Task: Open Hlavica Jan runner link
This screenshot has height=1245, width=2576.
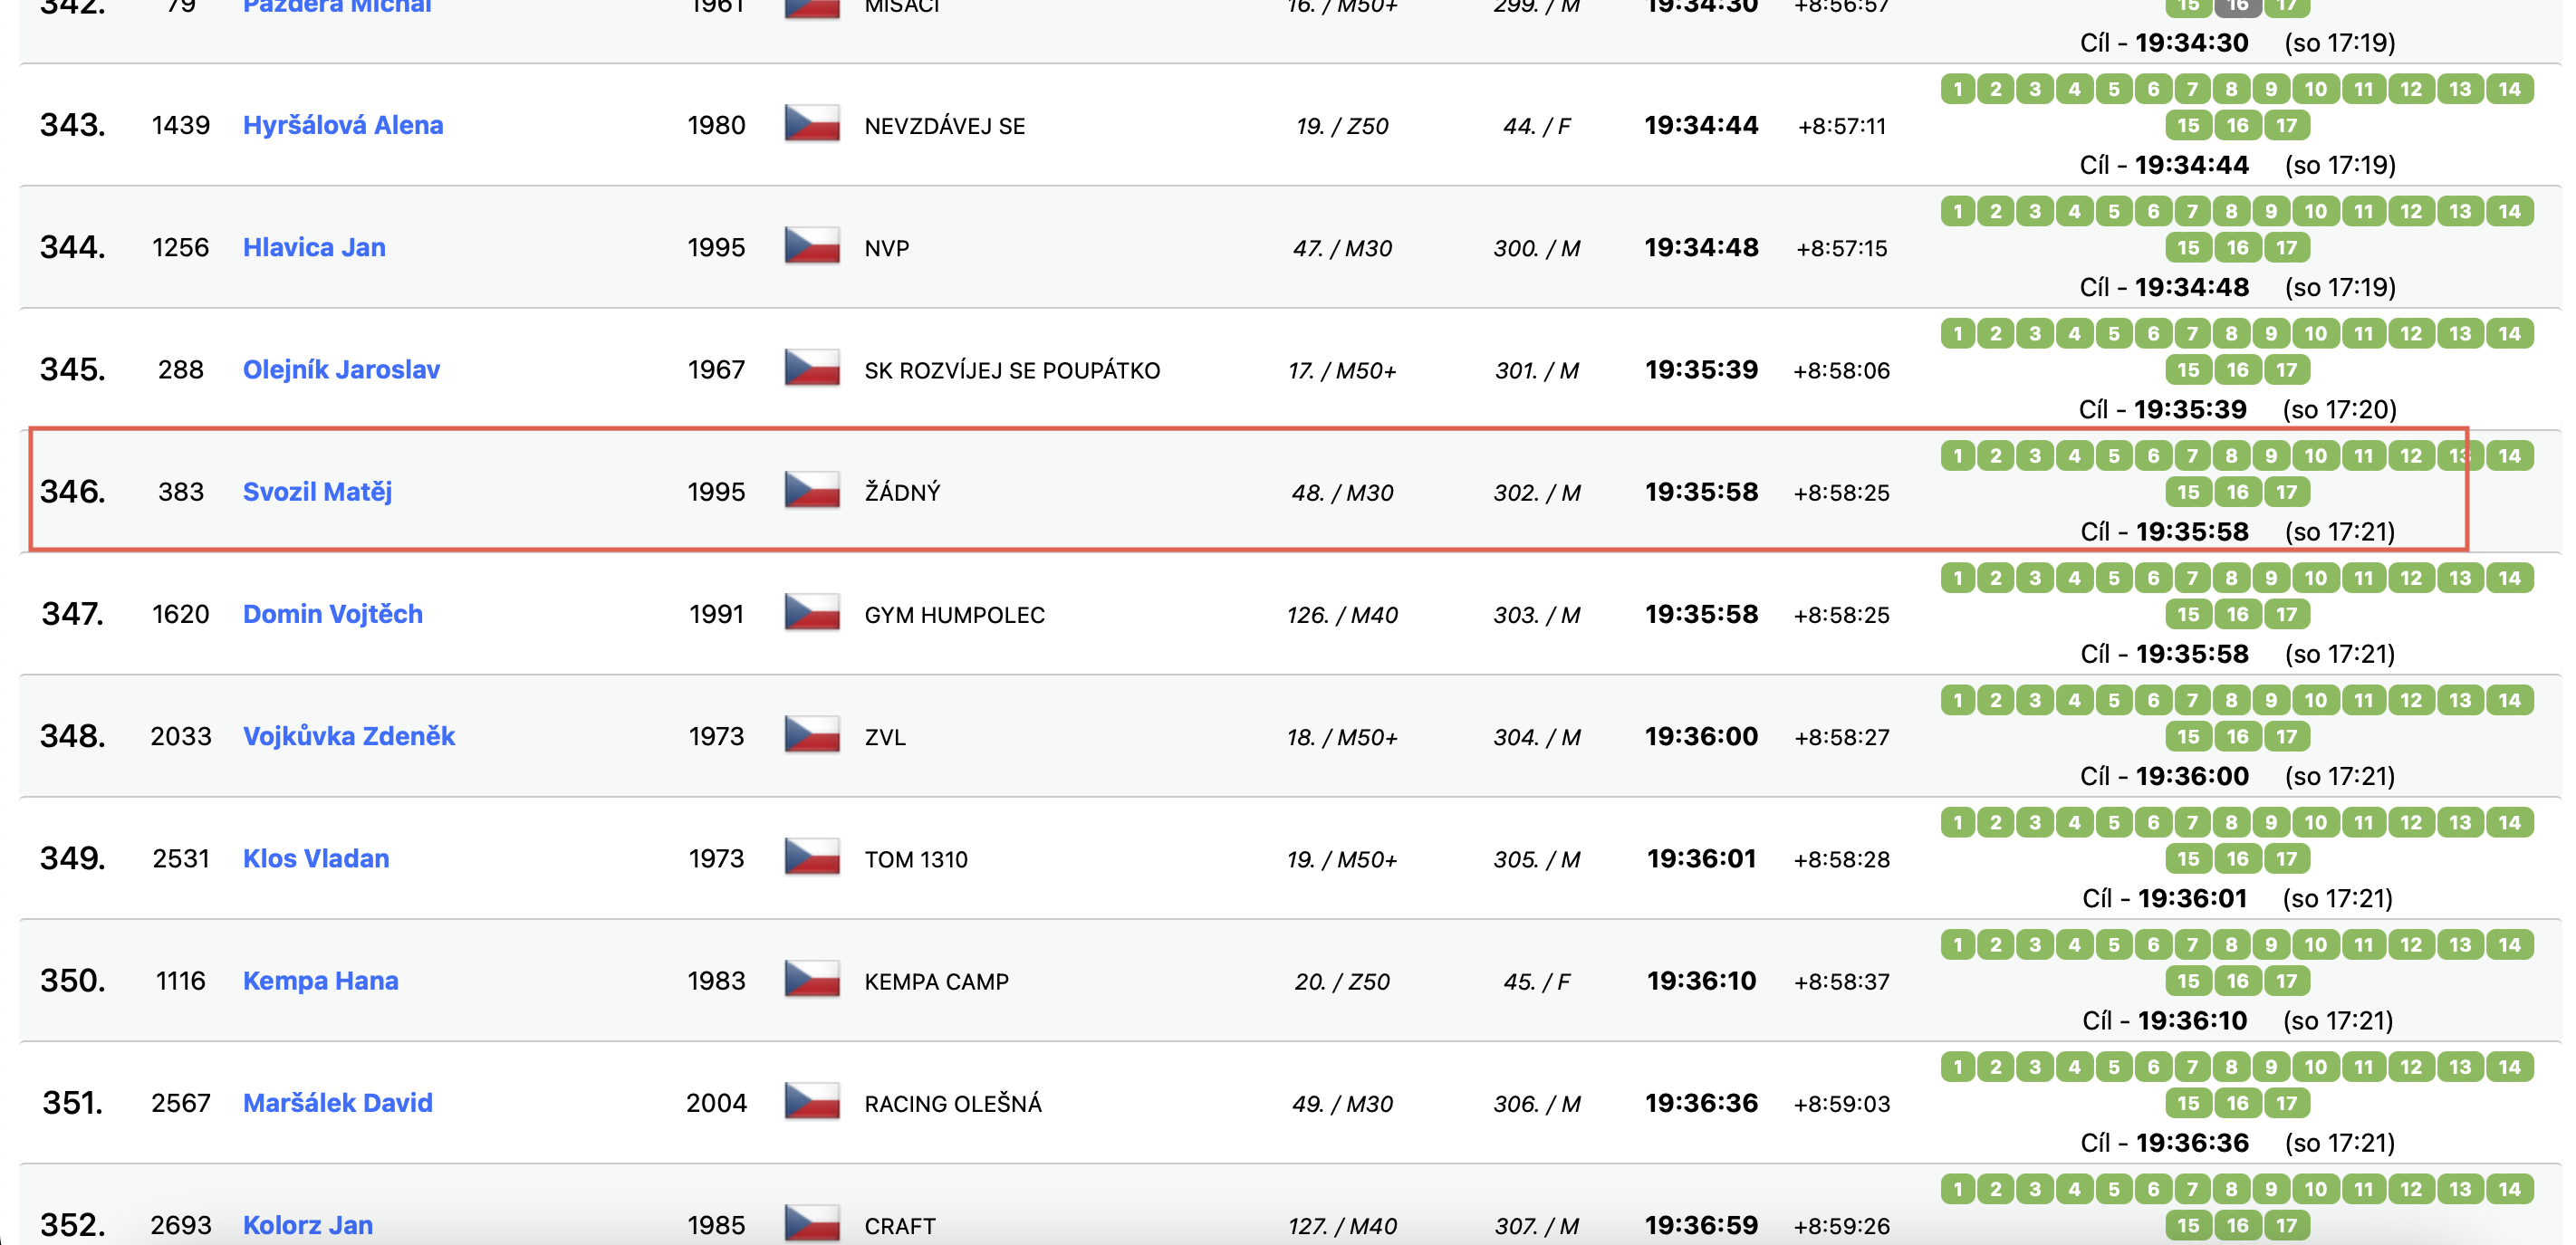Action: (x=314, y=247)
